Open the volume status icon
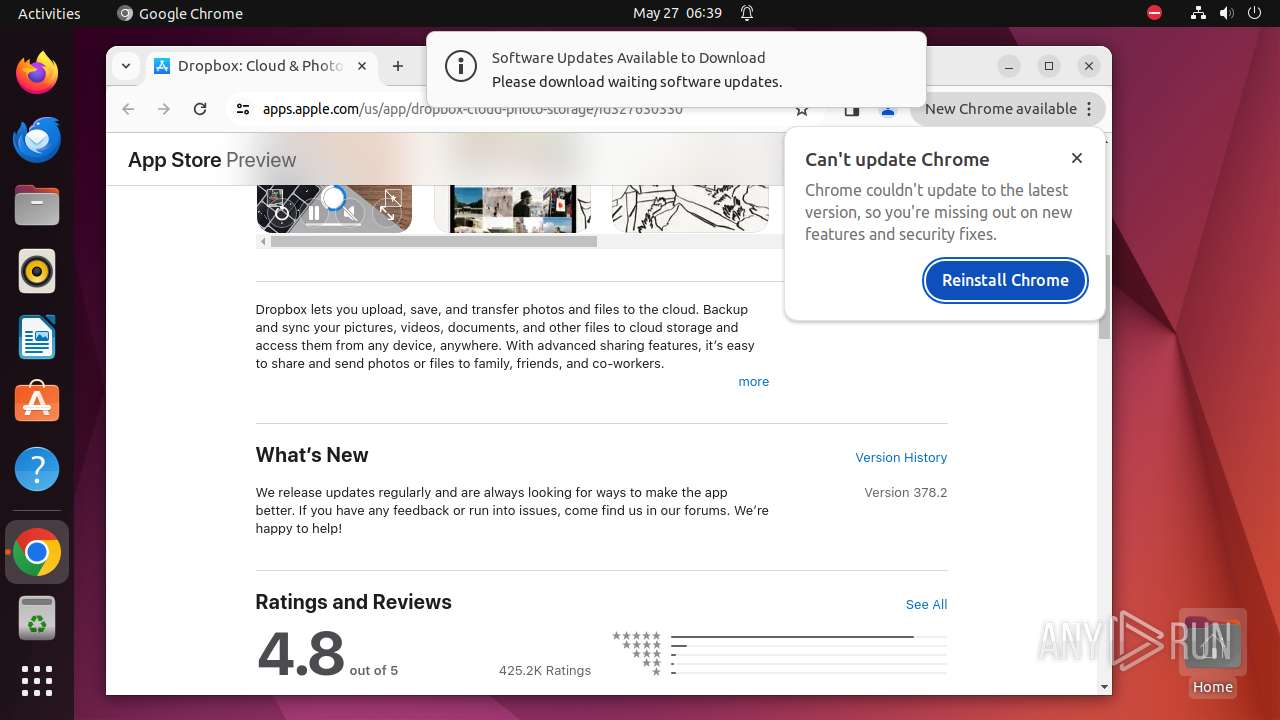1280x720 pixels. [1225, 13]
